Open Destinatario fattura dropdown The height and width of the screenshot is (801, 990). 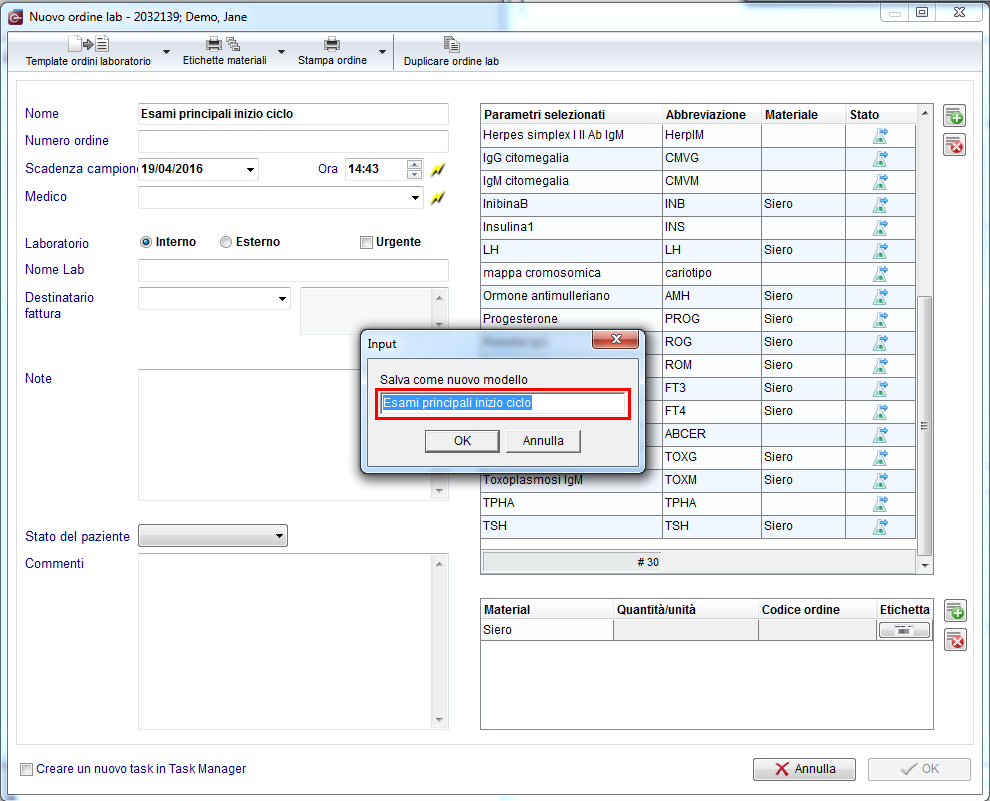pyautogui.click(x=282, y=299)
